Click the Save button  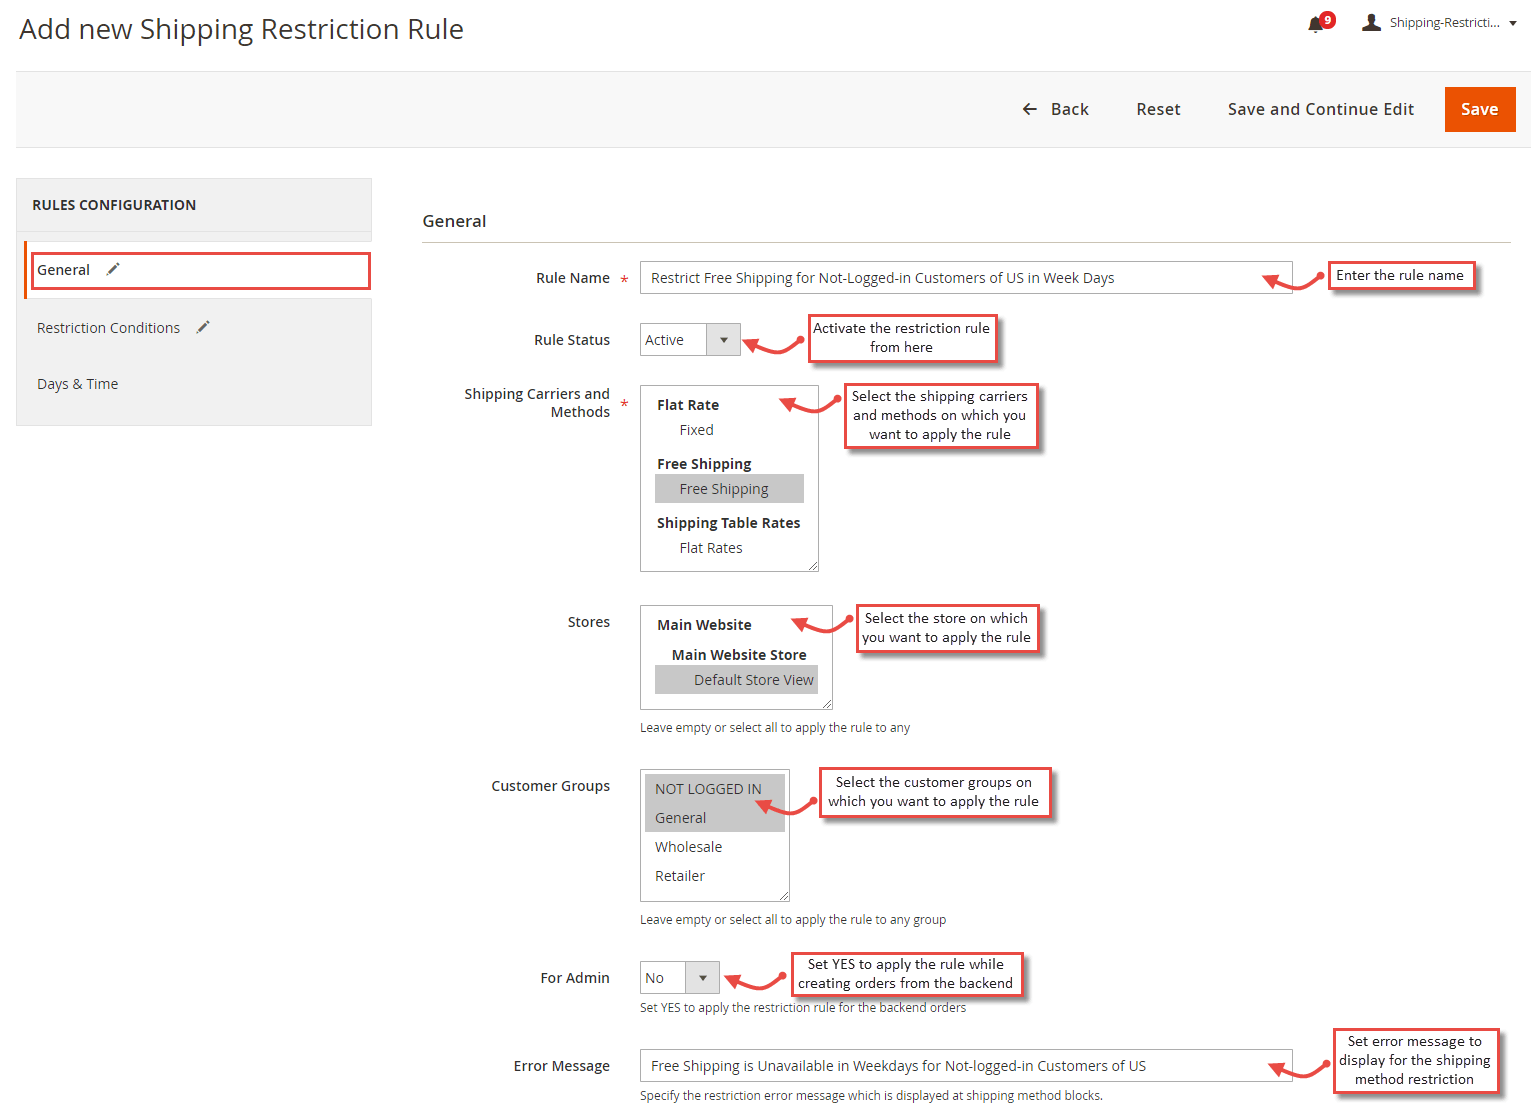tap(1480, 109)
